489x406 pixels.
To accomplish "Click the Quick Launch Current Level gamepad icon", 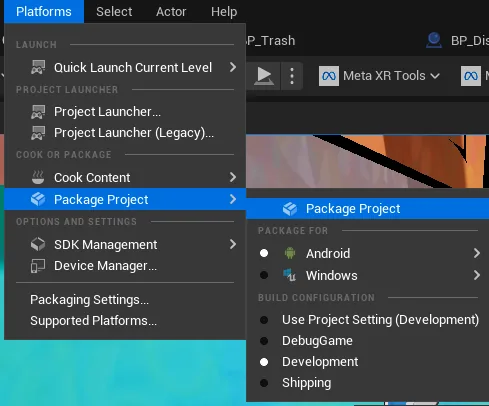I will [38, 67].
